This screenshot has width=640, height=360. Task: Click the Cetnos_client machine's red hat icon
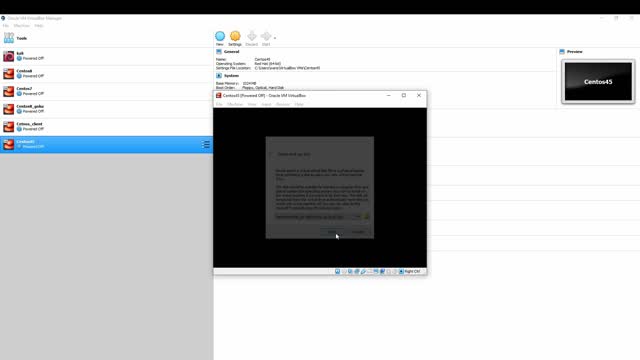[9, 126]
